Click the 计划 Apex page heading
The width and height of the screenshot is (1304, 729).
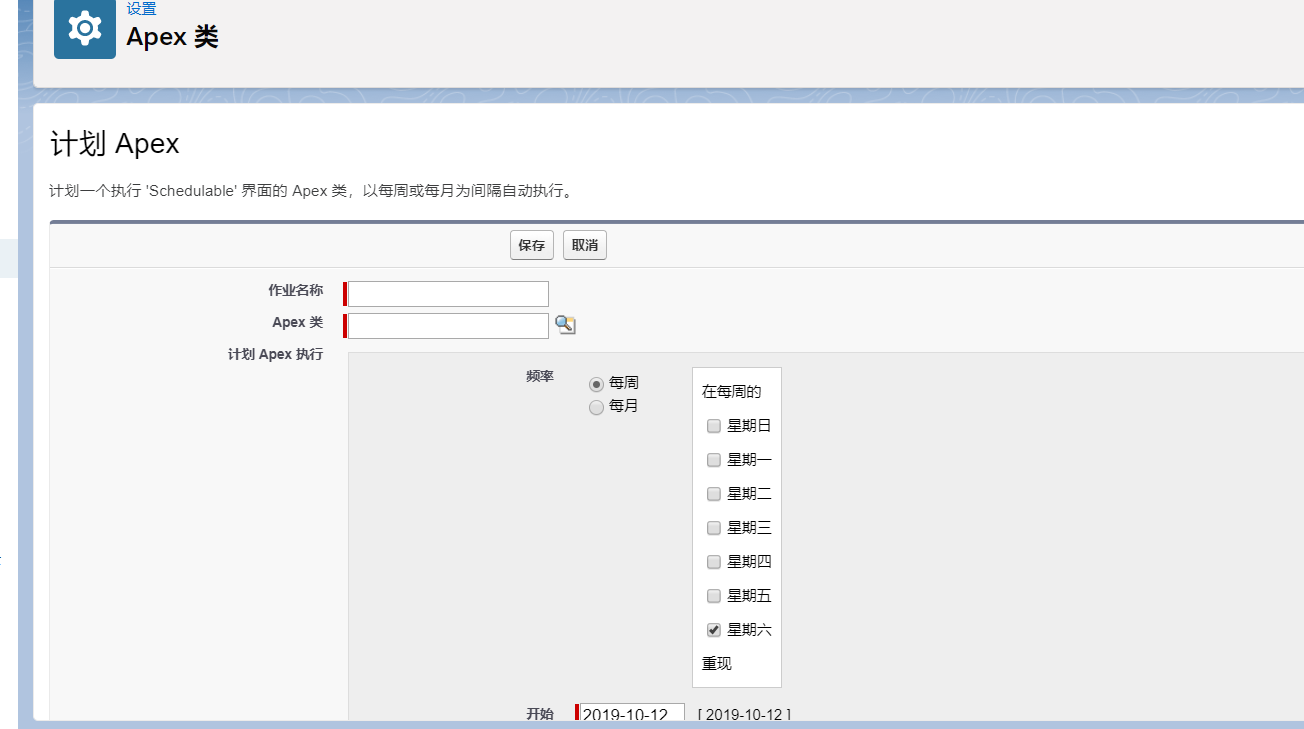(x=115, y=144)
